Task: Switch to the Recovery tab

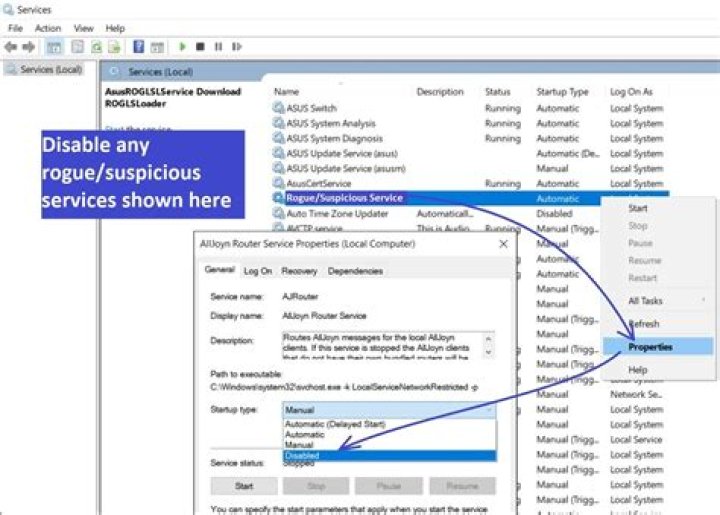Action: point(299,271)
